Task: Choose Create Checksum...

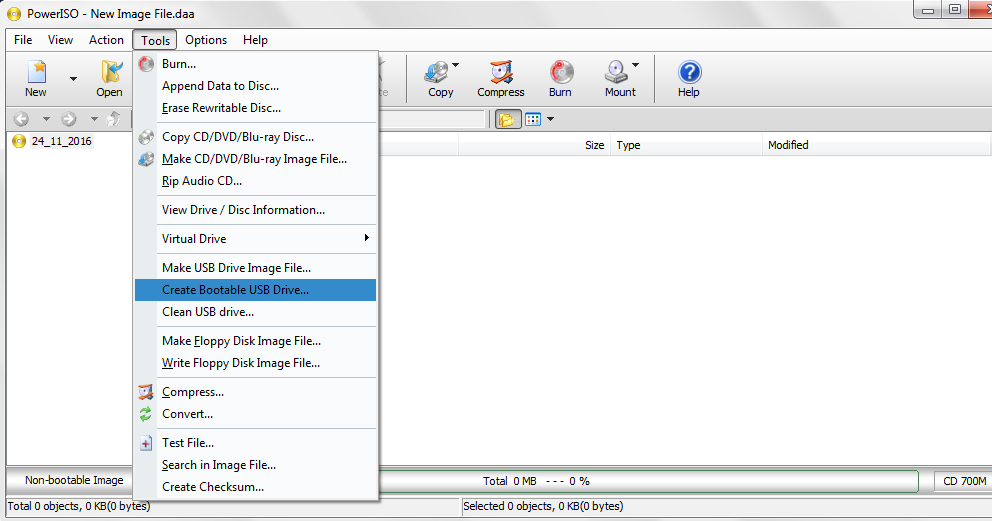Action: 256,487
